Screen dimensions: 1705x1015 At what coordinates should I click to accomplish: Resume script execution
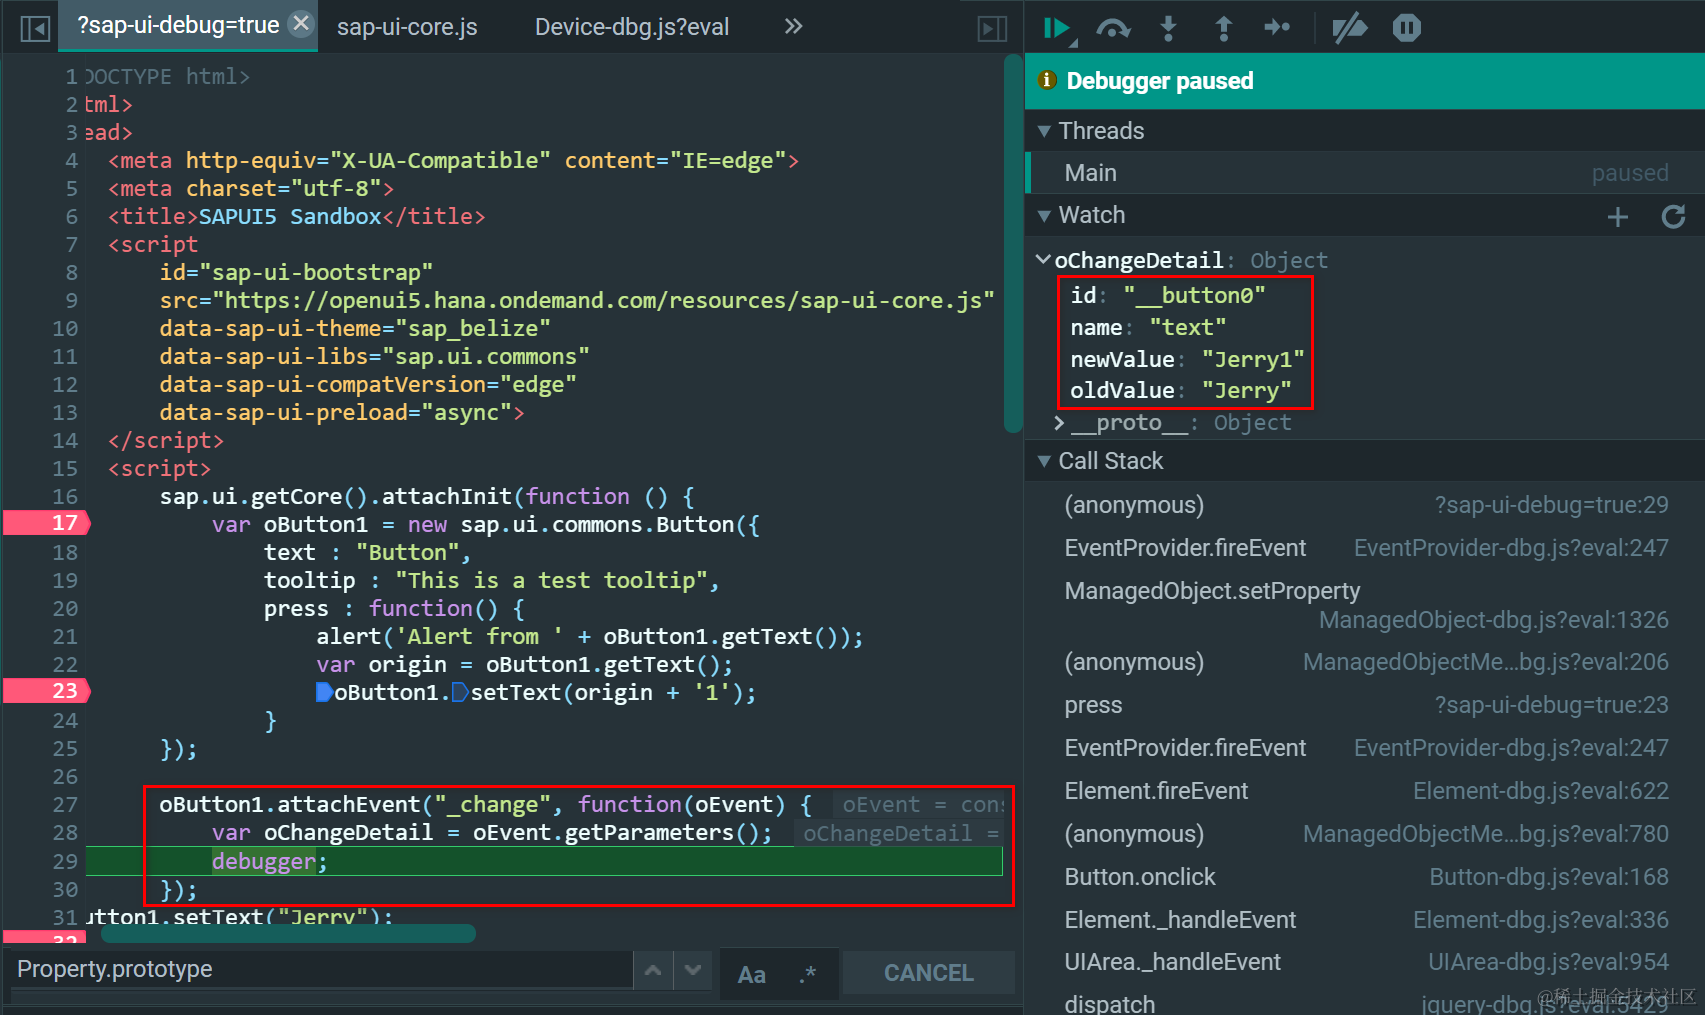pos(1058,28)
